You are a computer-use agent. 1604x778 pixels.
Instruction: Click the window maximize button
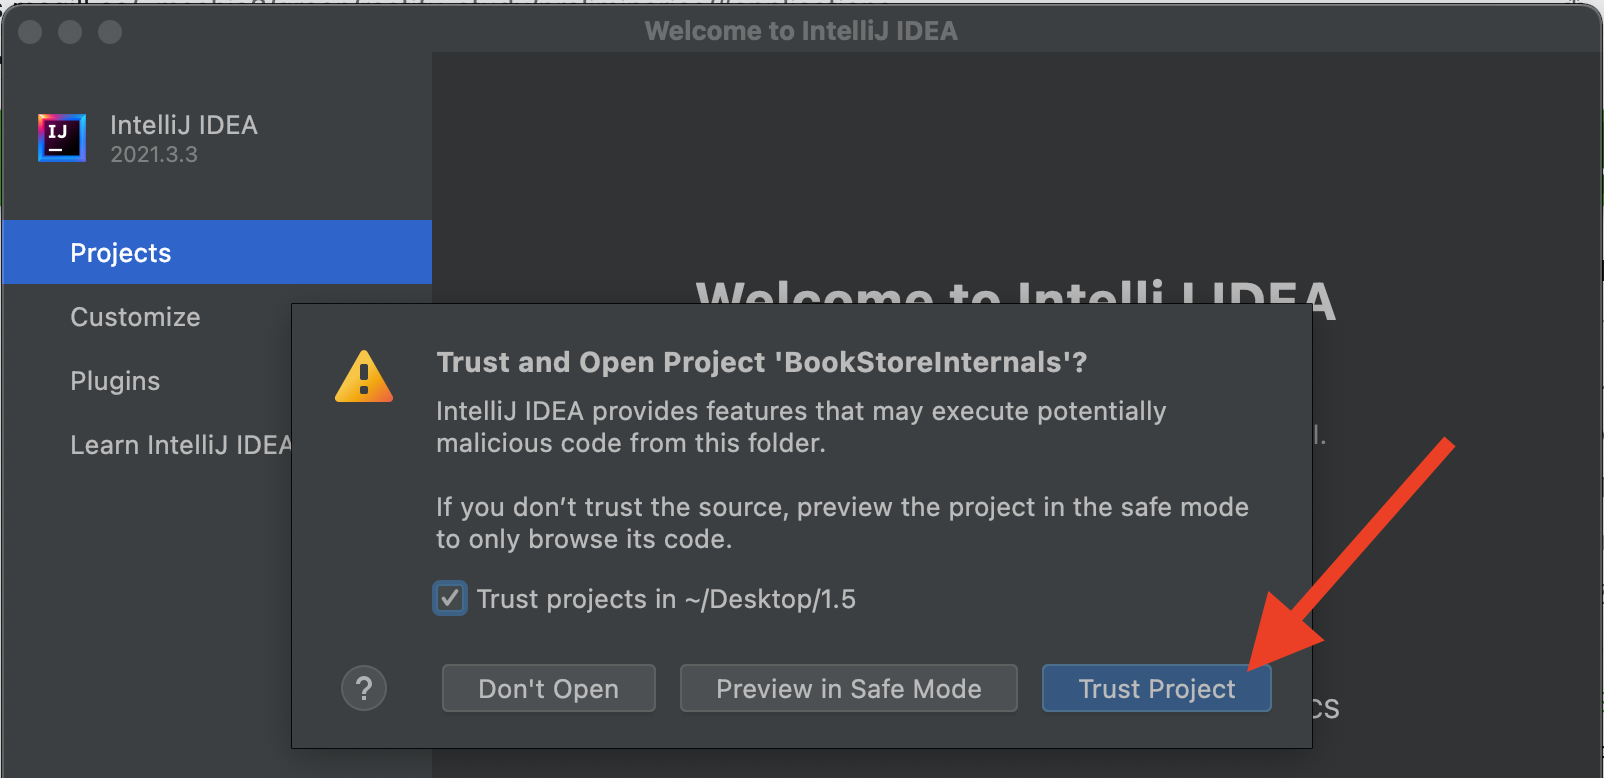point(110,32)
